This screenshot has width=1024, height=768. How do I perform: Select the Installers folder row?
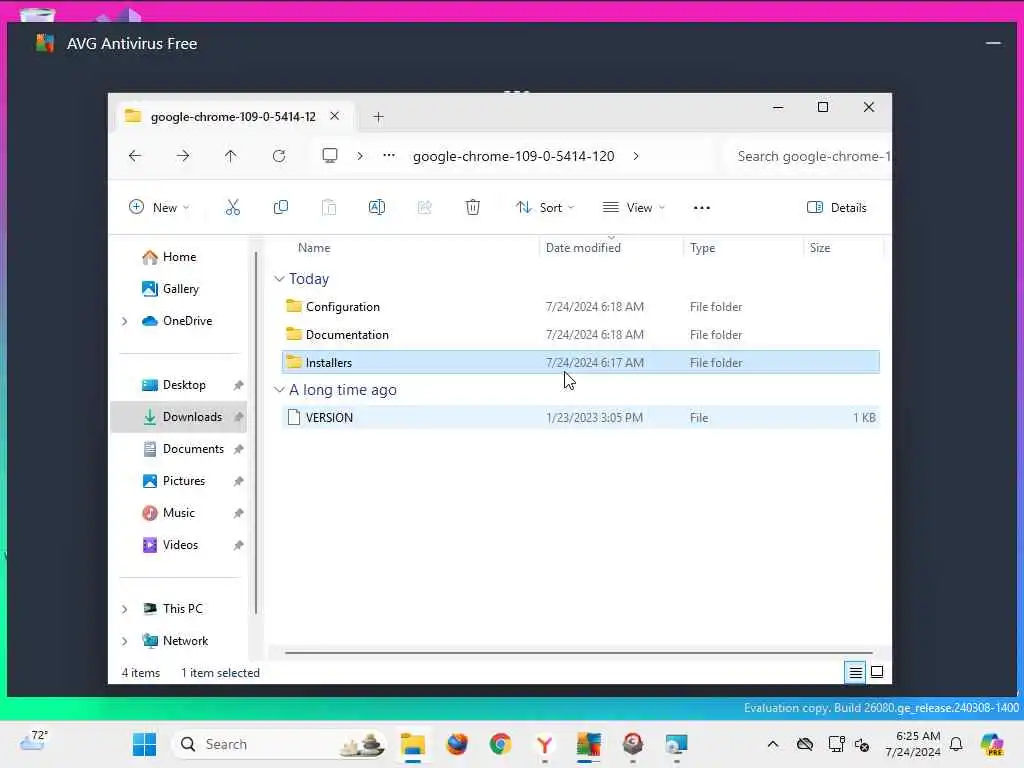(581, 362)
